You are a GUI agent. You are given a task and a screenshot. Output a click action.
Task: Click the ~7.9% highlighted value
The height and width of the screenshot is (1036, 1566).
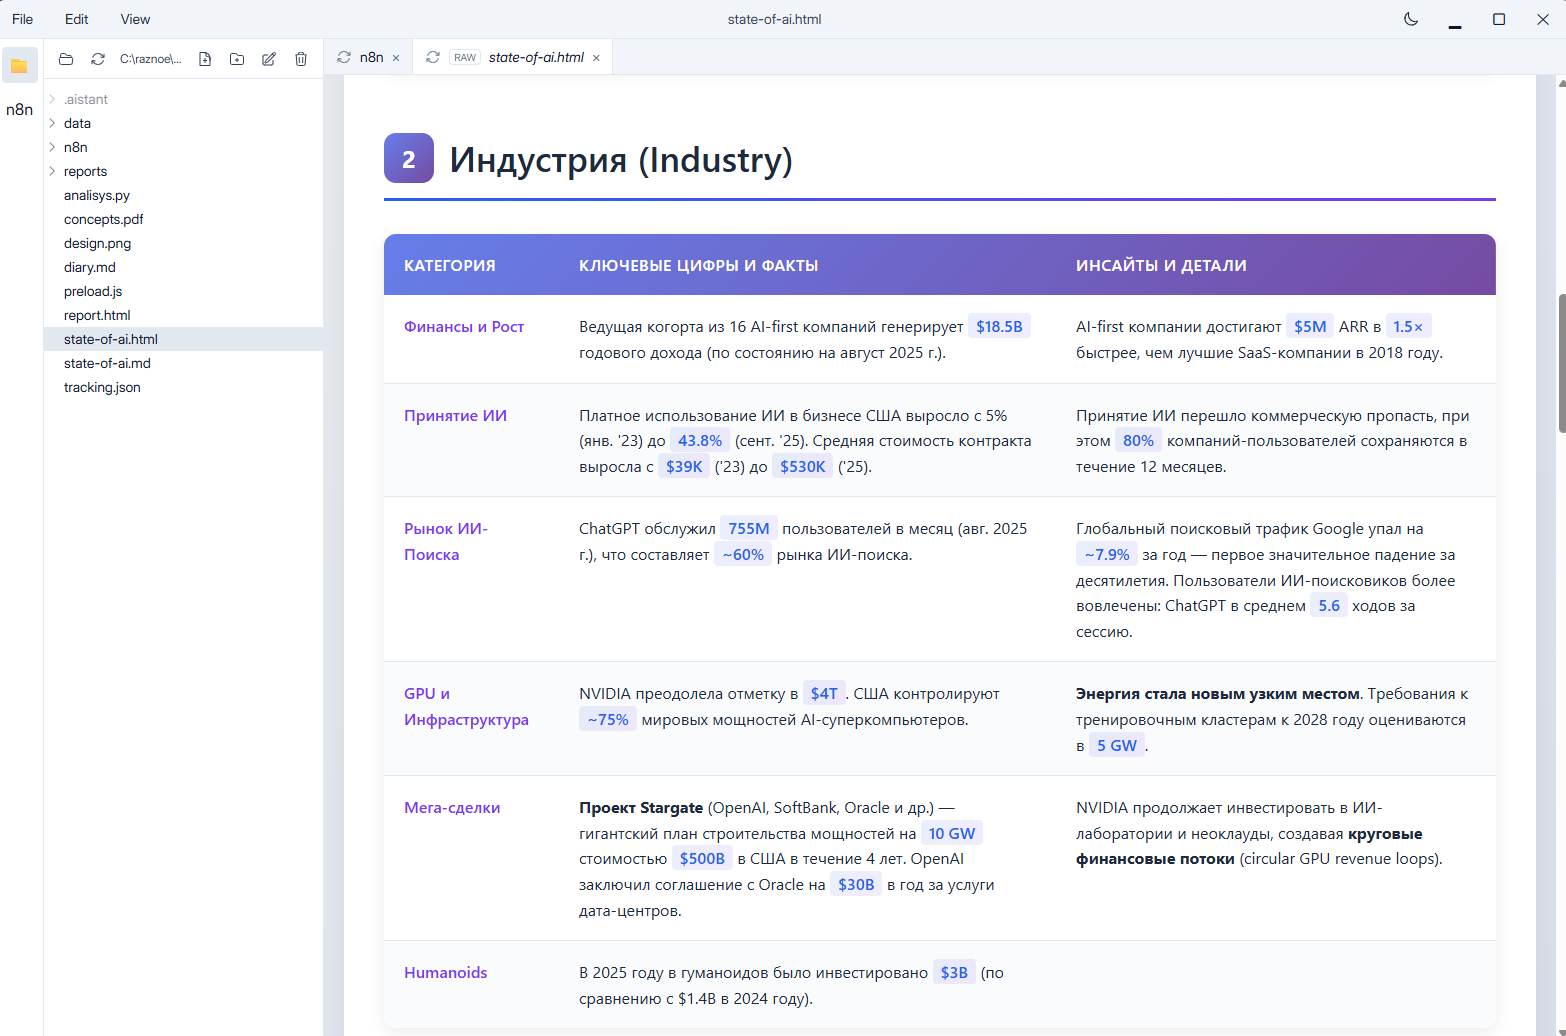pyautogui.click(x=1107, y=554)
